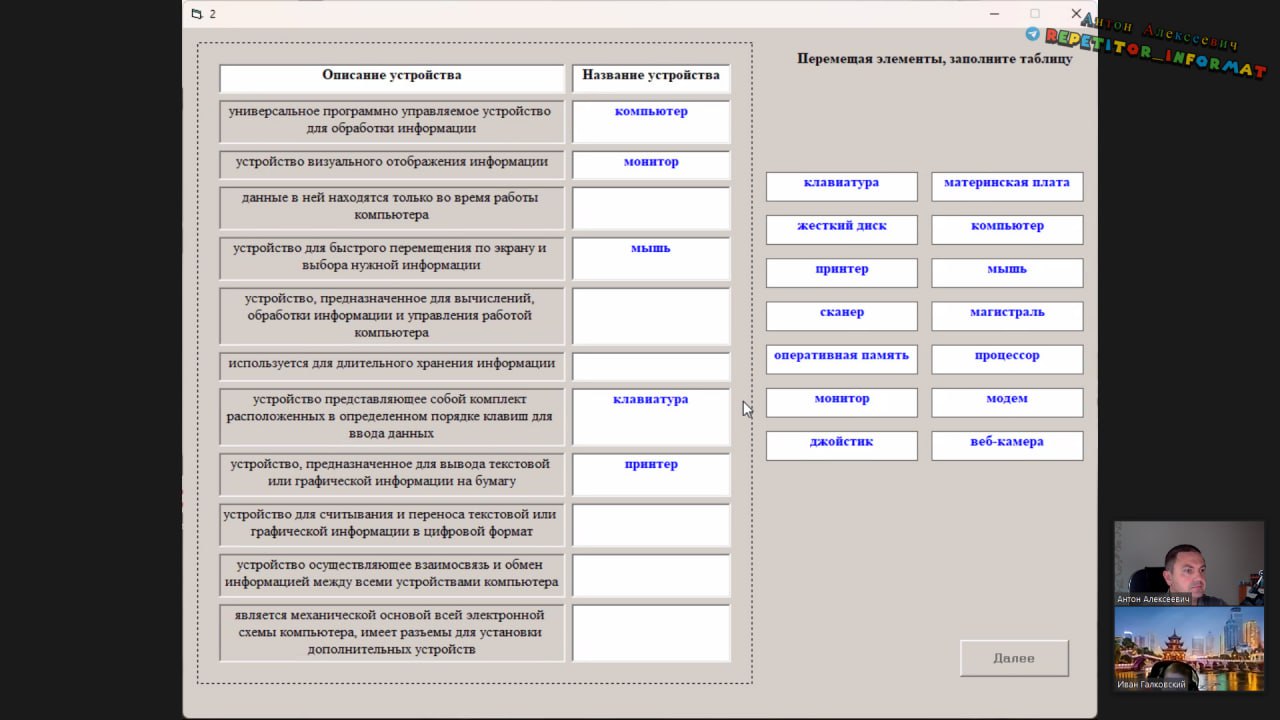The height and width of the screenshot is (720, 1280).
Task: Select the джойстик tile
Action: click(841, 445)
